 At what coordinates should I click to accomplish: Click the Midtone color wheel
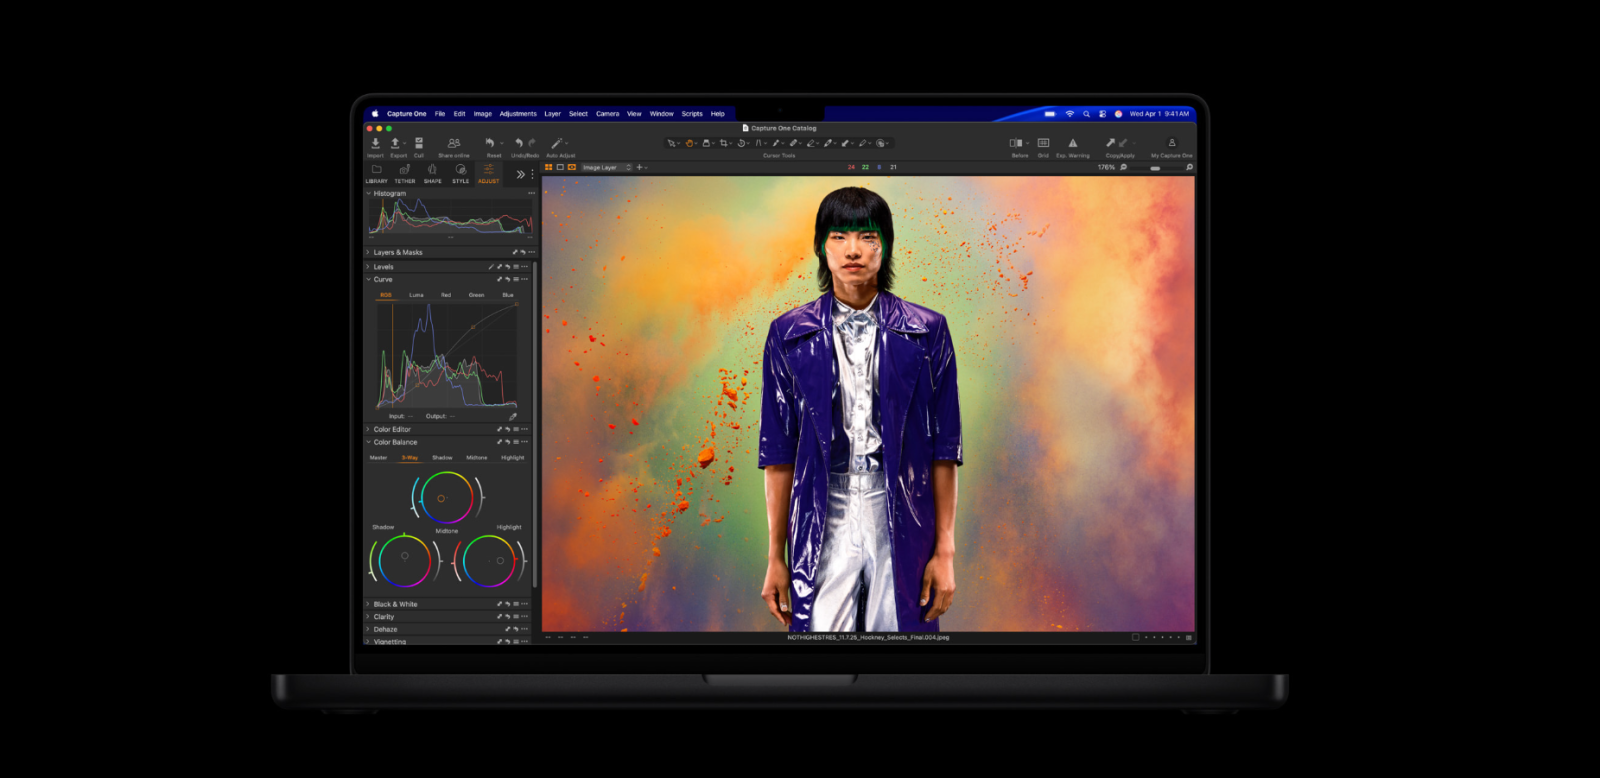click(446, 497)
